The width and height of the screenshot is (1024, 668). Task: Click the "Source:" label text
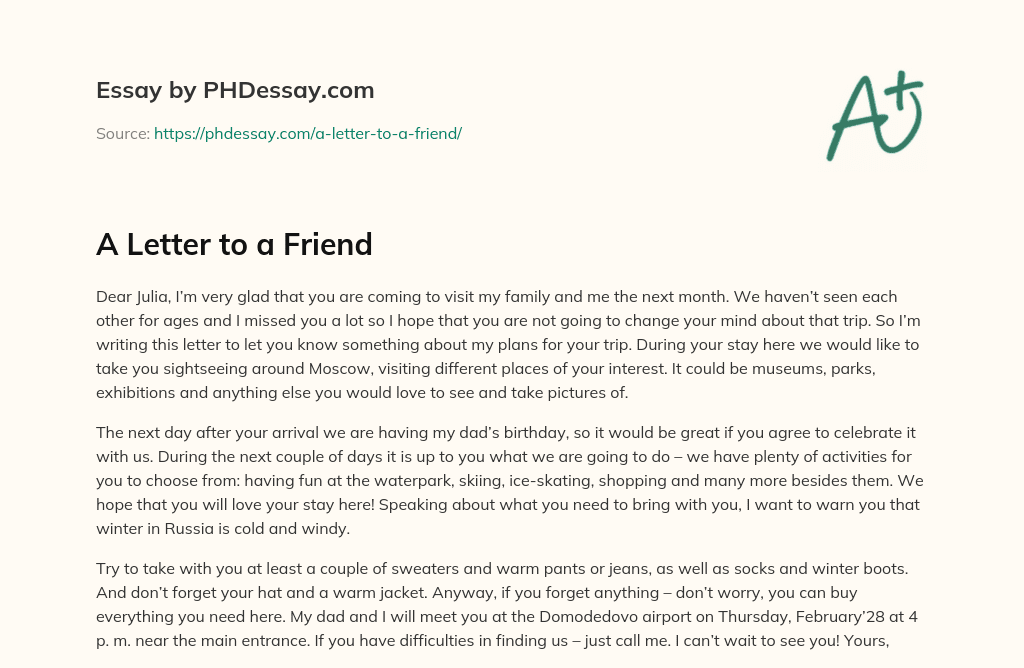[123, 133]
